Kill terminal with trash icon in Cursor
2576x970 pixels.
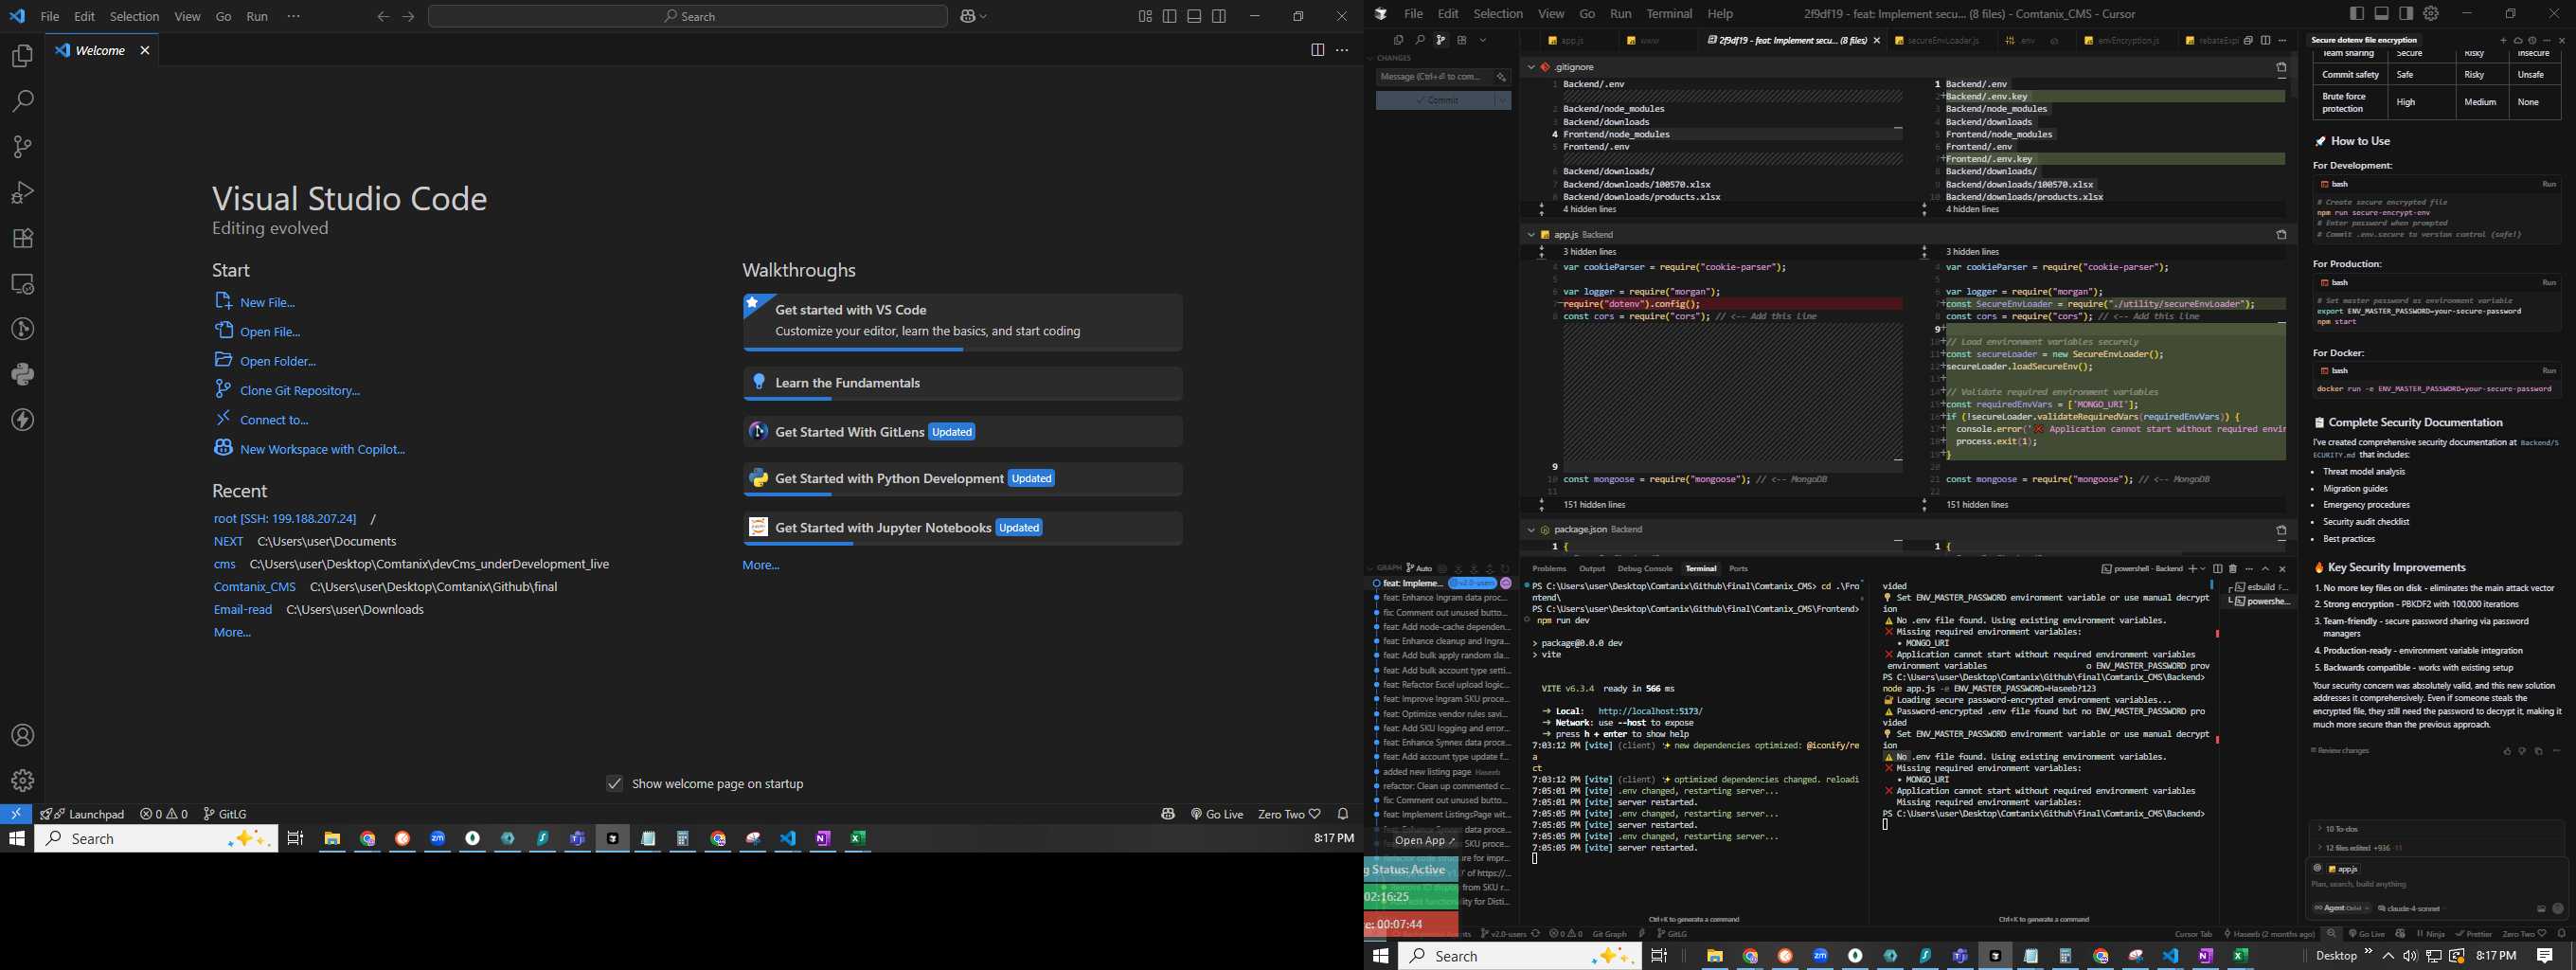tap(2233, 569)
